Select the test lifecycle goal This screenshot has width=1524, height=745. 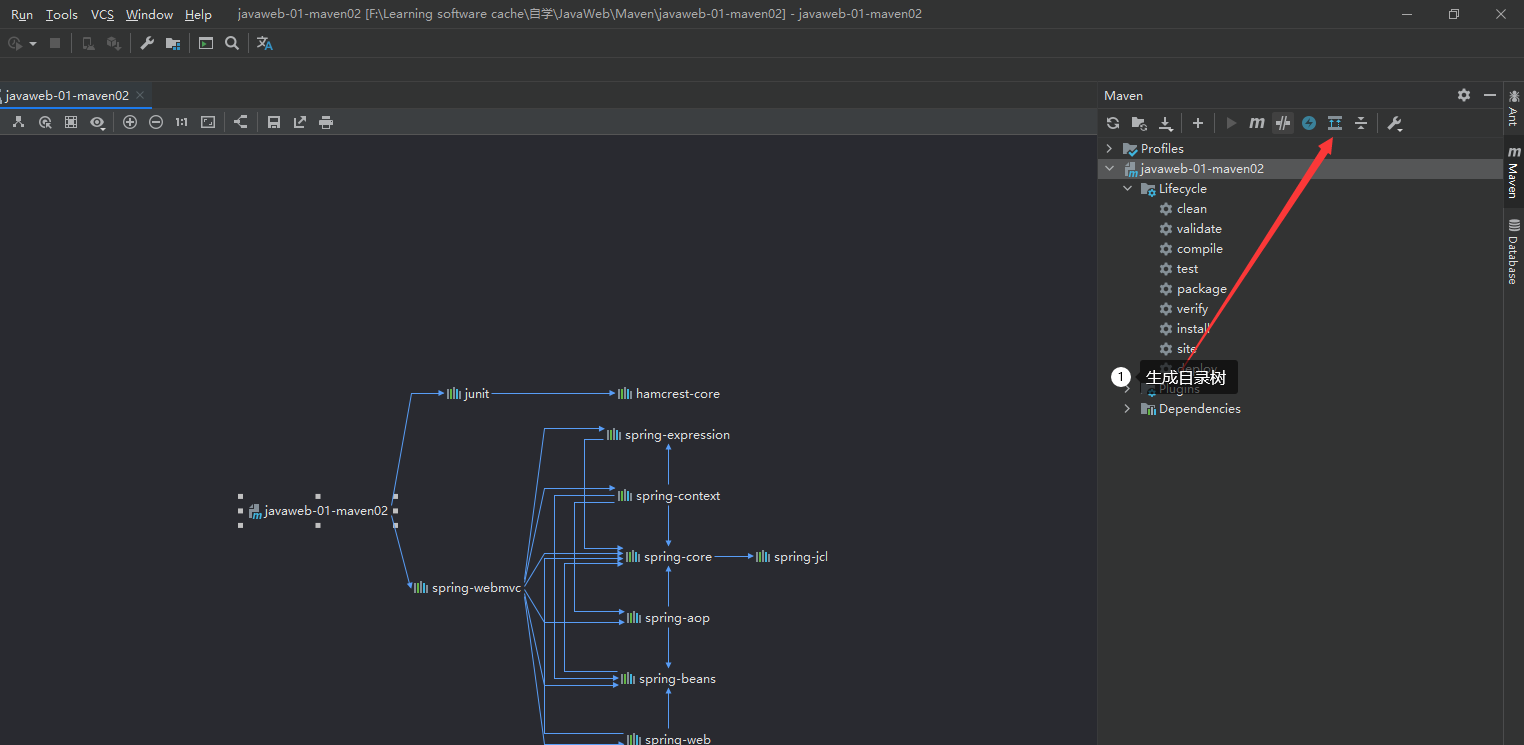click(1187, 268)
